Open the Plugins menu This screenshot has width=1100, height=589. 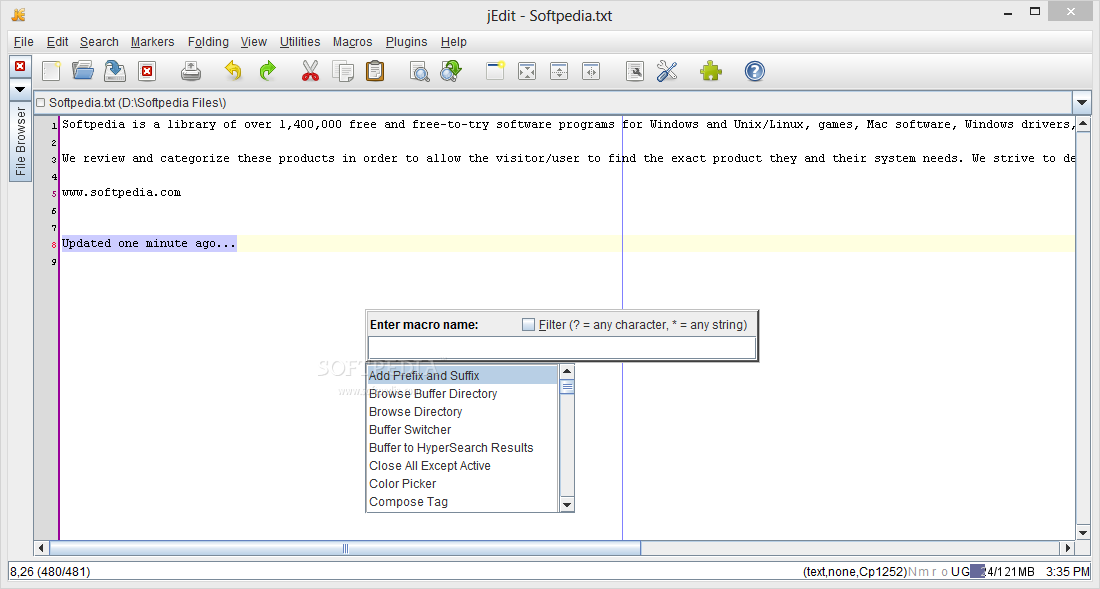click(x=406, y=42)
